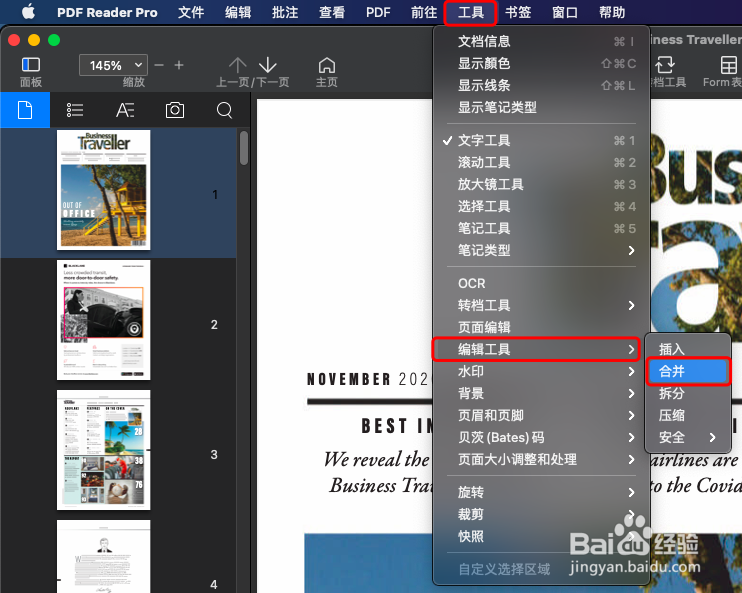Screen dimensions: 742x593
Task: Expand the 页面大小调整和处理 submenu
Action: pos(541,460)
